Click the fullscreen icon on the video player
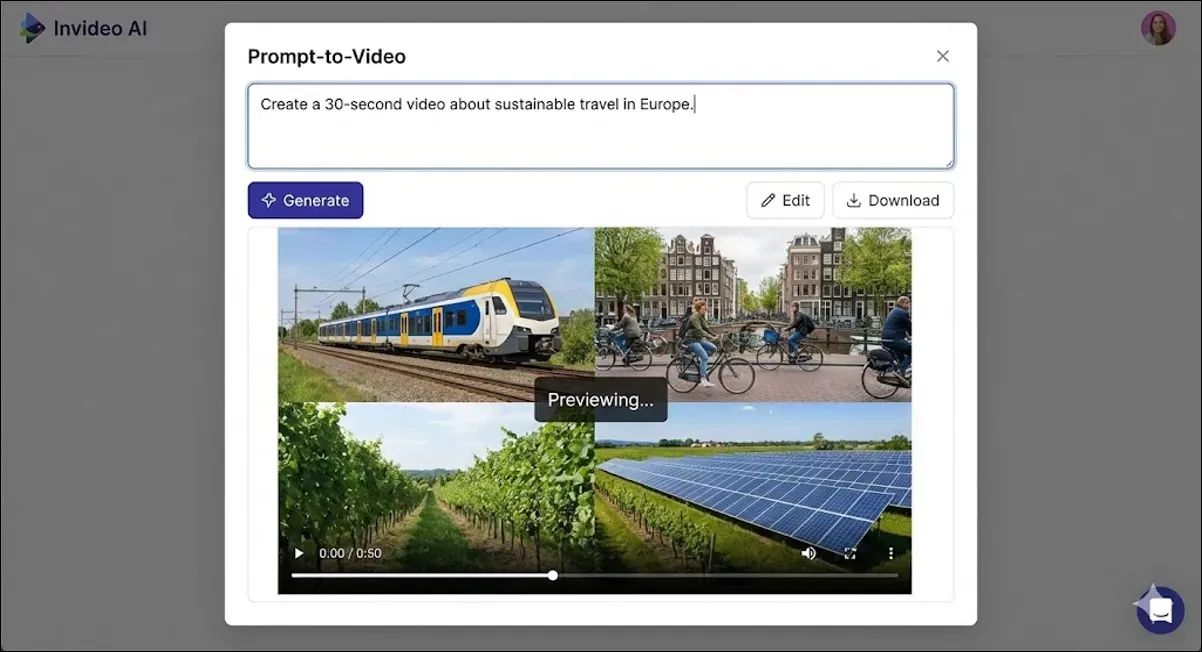 point(850,553)
